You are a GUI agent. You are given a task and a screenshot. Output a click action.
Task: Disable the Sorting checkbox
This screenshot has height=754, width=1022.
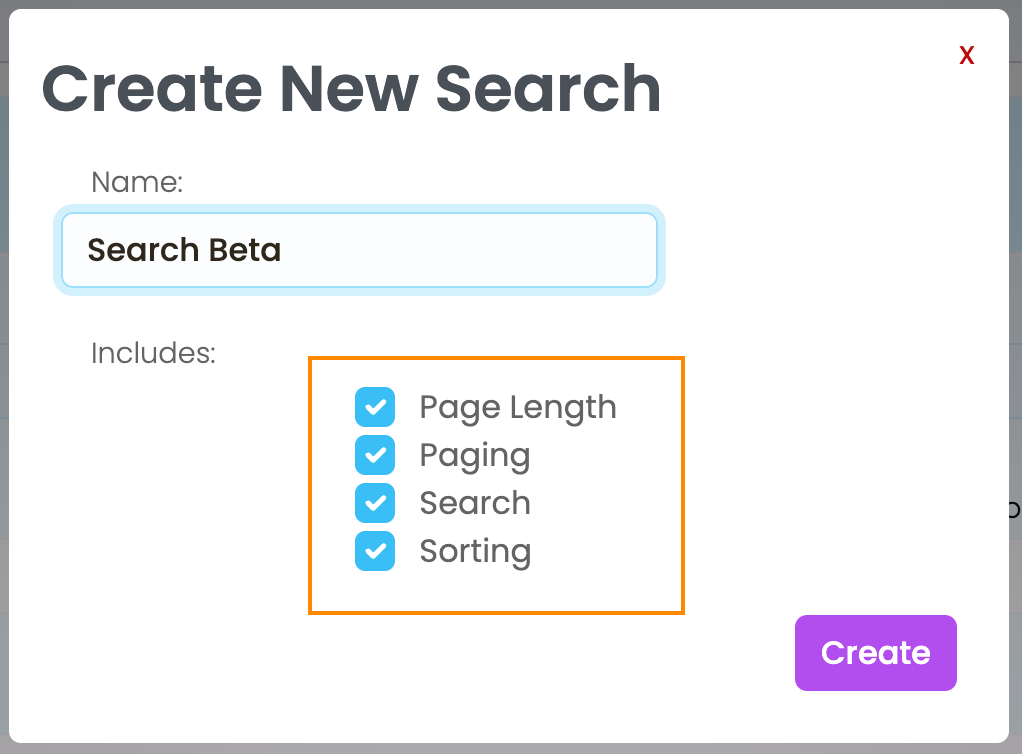tap(375, 551)
